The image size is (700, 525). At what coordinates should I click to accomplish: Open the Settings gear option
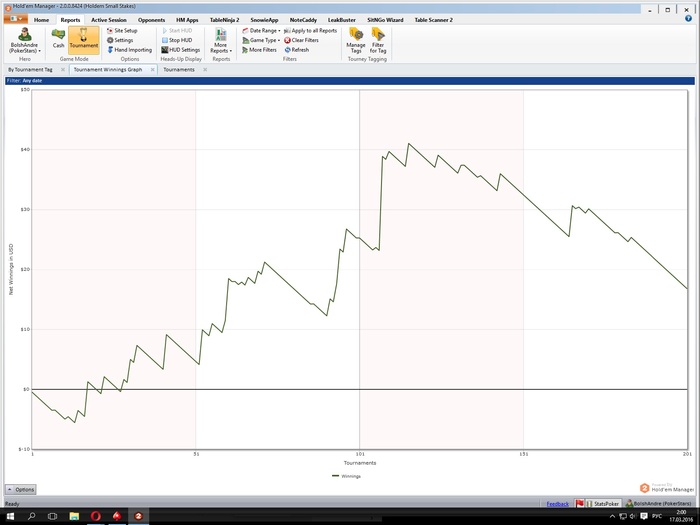pos(120,40)
